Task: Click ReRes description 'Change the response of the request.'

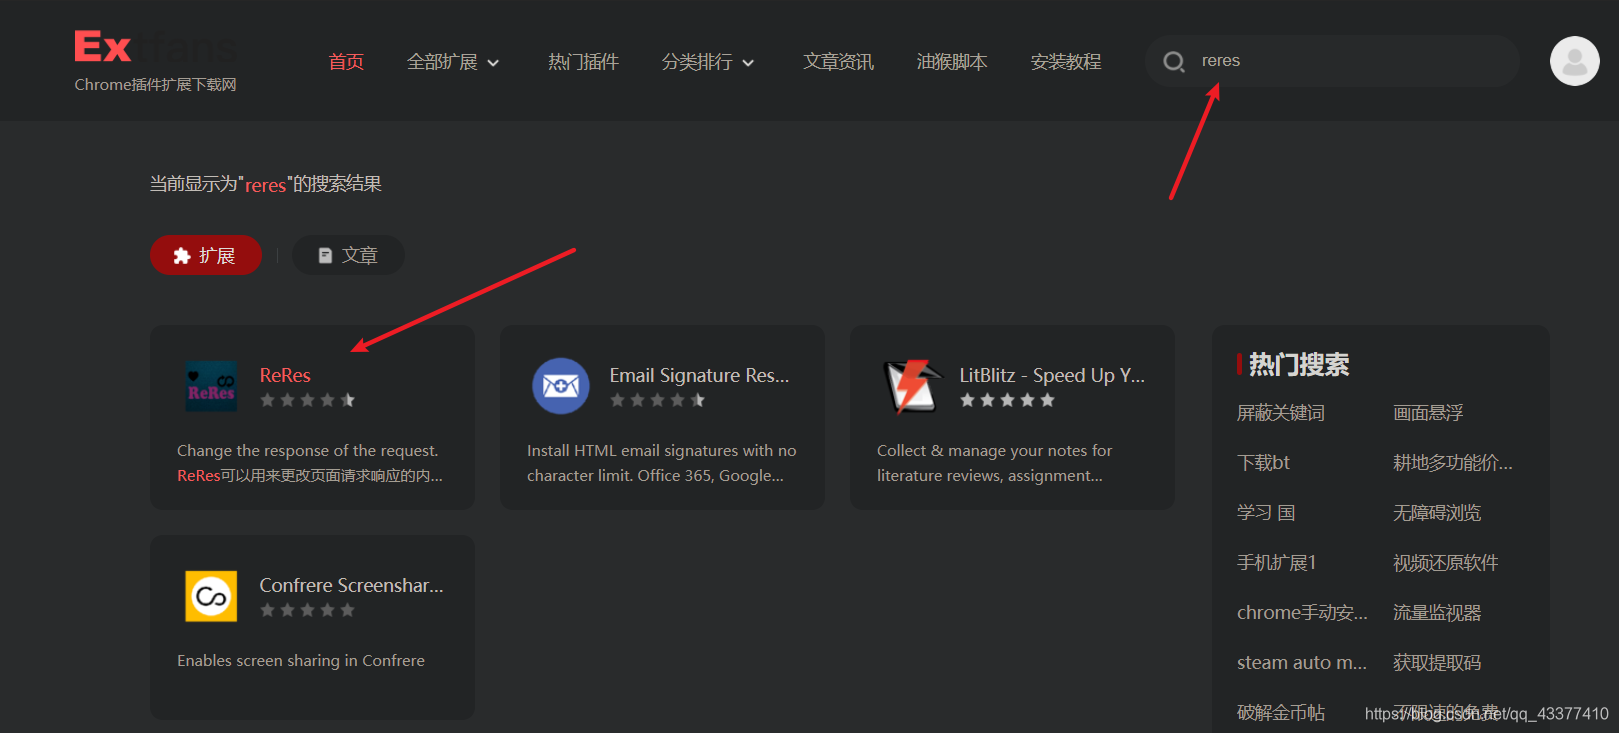Action: click(x=307, y=450)
